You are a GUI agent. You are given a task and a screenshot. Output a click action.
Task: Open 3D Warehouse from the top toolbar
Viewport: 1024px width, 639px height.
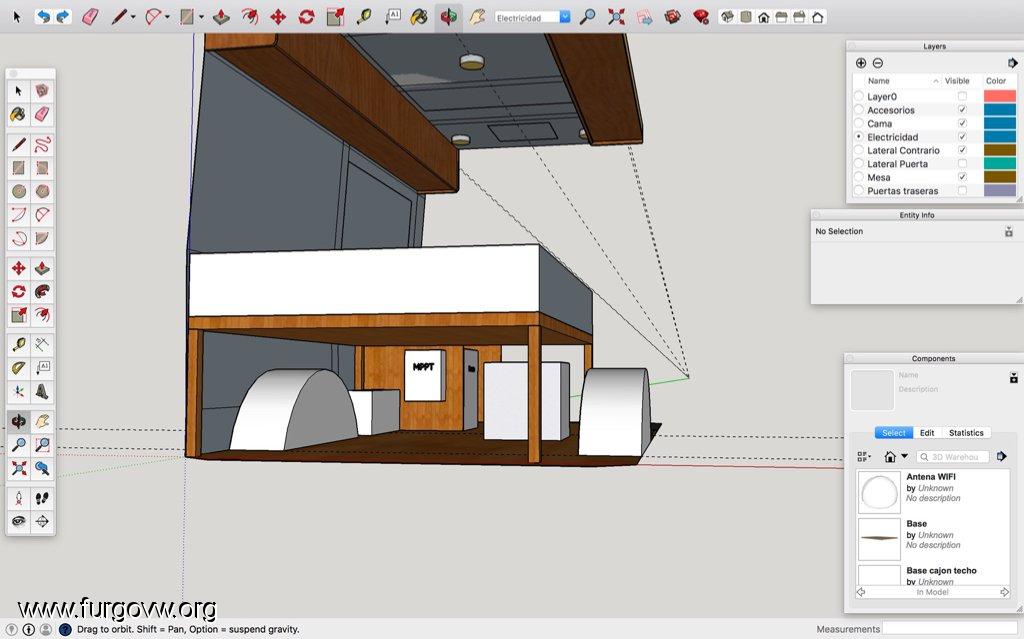click(x=673, y=17)
